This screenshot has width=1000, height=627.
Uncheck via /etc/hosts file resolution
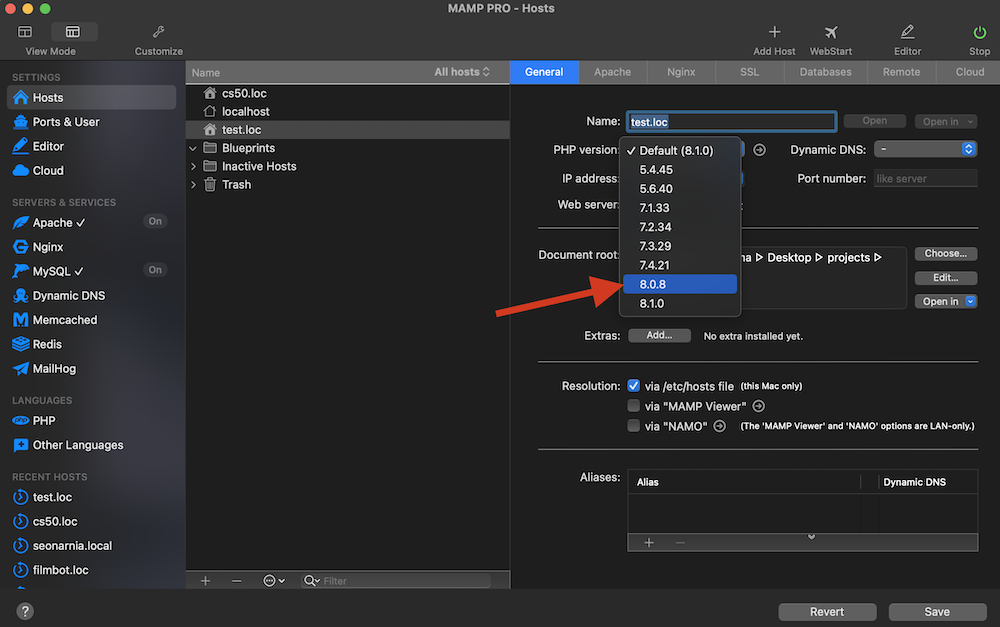pos(634,386)
